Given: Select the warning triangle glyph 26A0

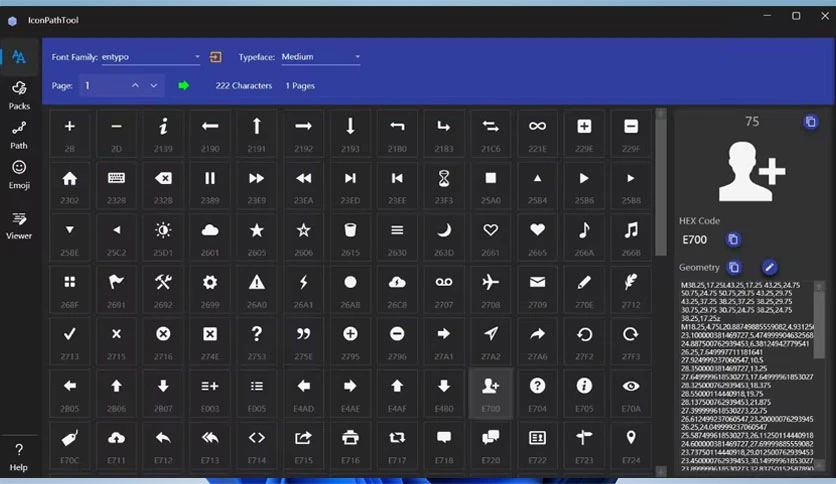Looking at the screenshot, I should 256,289.
